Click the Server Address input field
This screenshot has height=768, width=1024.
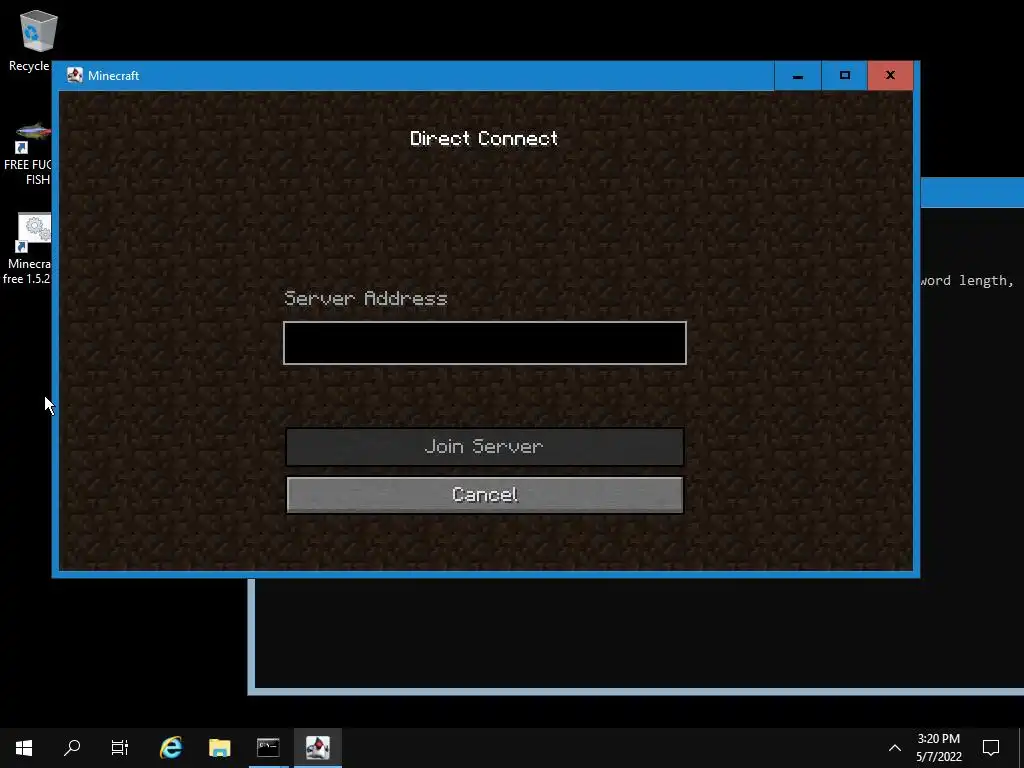tap(485, 343)
